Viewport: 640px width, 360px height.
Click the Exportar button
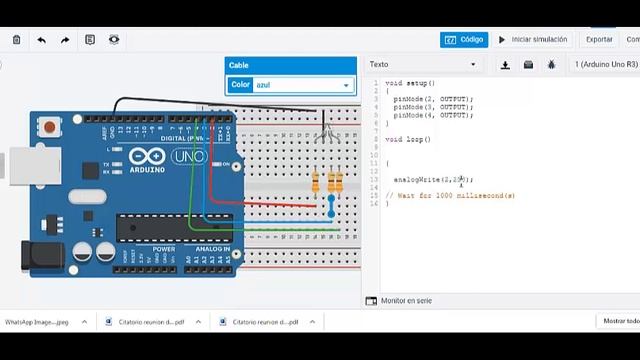(x=599, y=40)
